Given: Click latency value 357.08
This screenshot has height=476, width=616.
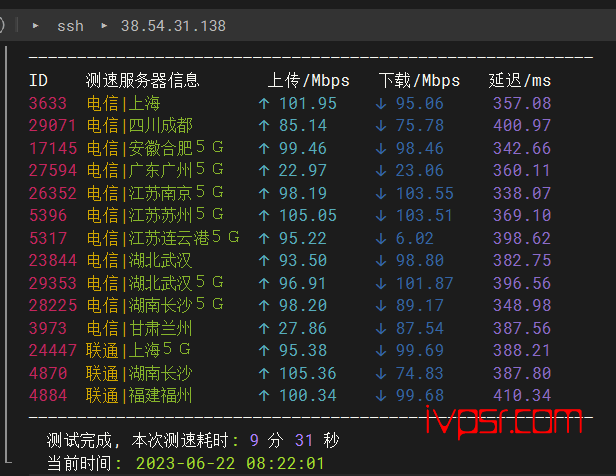Looking at the screenshot, I should (522, 103).
